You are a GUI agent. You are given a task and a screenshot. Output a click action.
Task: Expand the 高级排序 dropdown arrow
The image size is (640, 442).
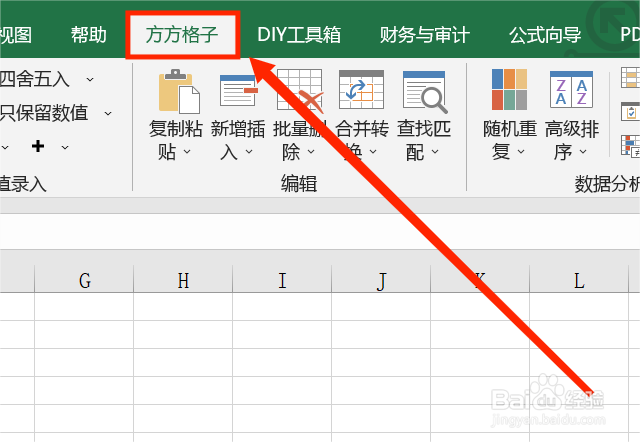click(x=583, y=152)
